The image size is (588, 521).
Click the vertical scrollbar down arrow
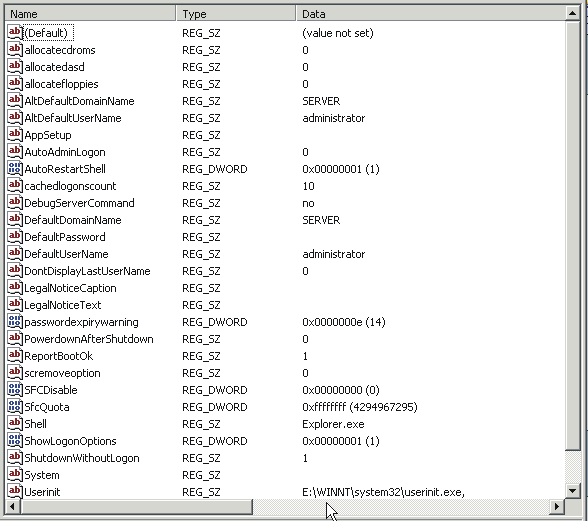pyautogui.click(x=573, y=491)
